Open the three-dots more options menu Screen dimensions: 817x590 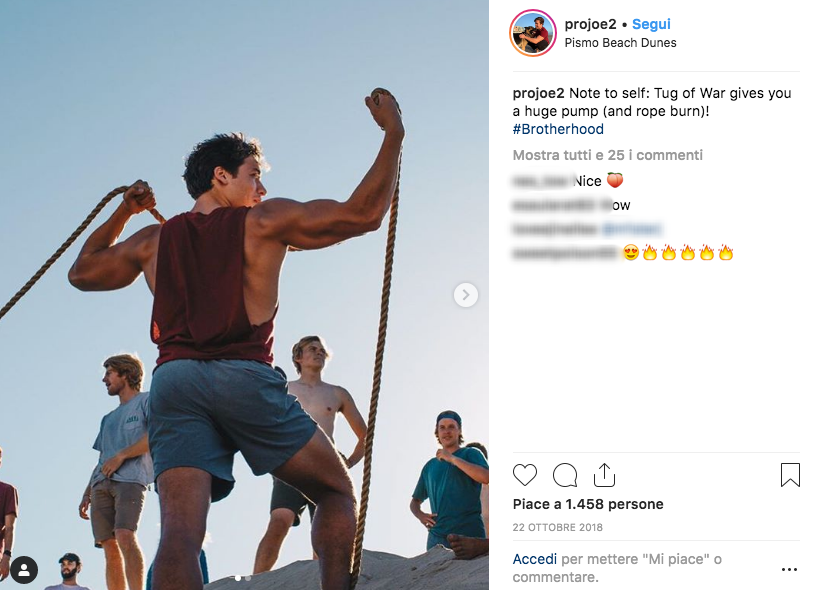point(789,569)
